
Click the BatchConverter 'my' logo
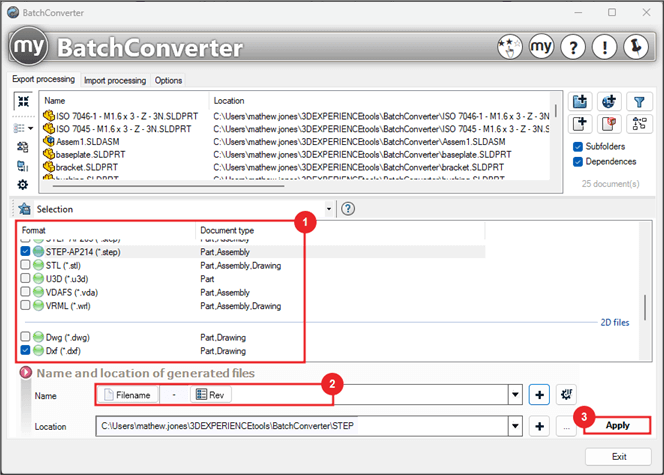point(28,47)
